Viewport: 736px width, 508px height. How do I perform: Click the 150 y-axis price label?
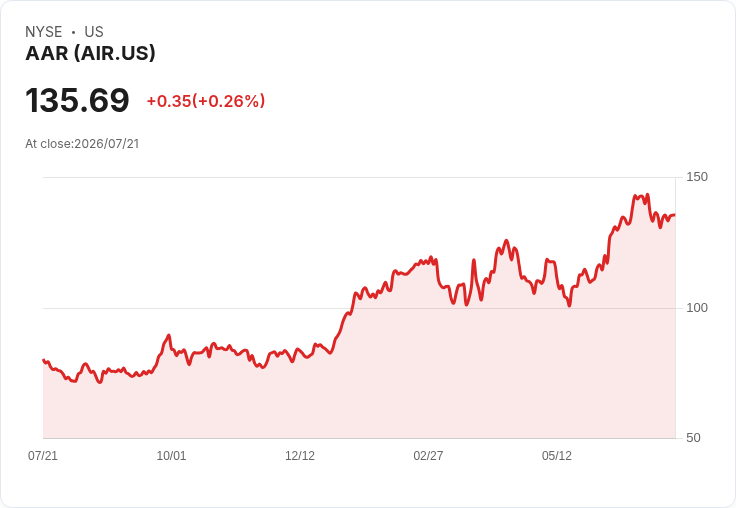pyautogui.click(x=697, y=177)
